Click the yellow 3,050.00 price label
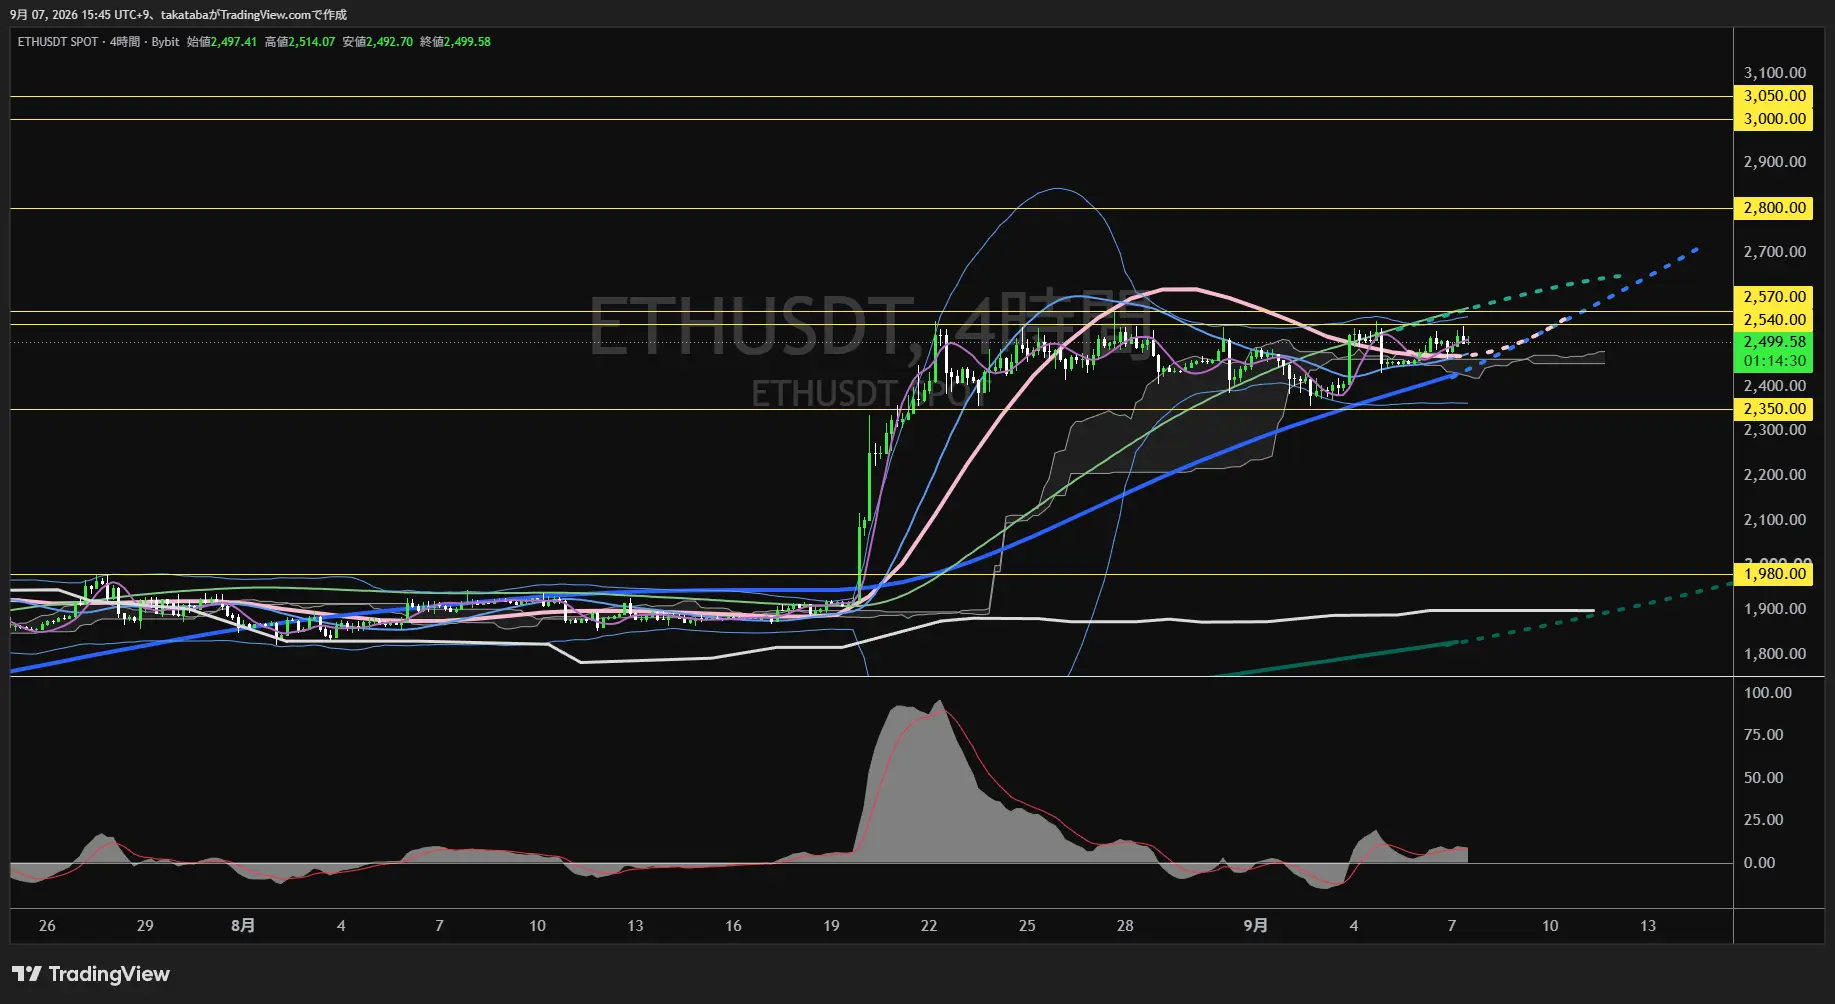 [1774, 96]
